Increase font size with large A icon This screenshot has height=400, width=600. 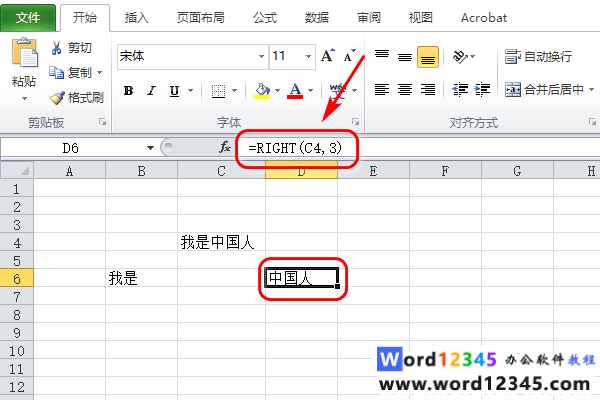[x=328, y=56]
